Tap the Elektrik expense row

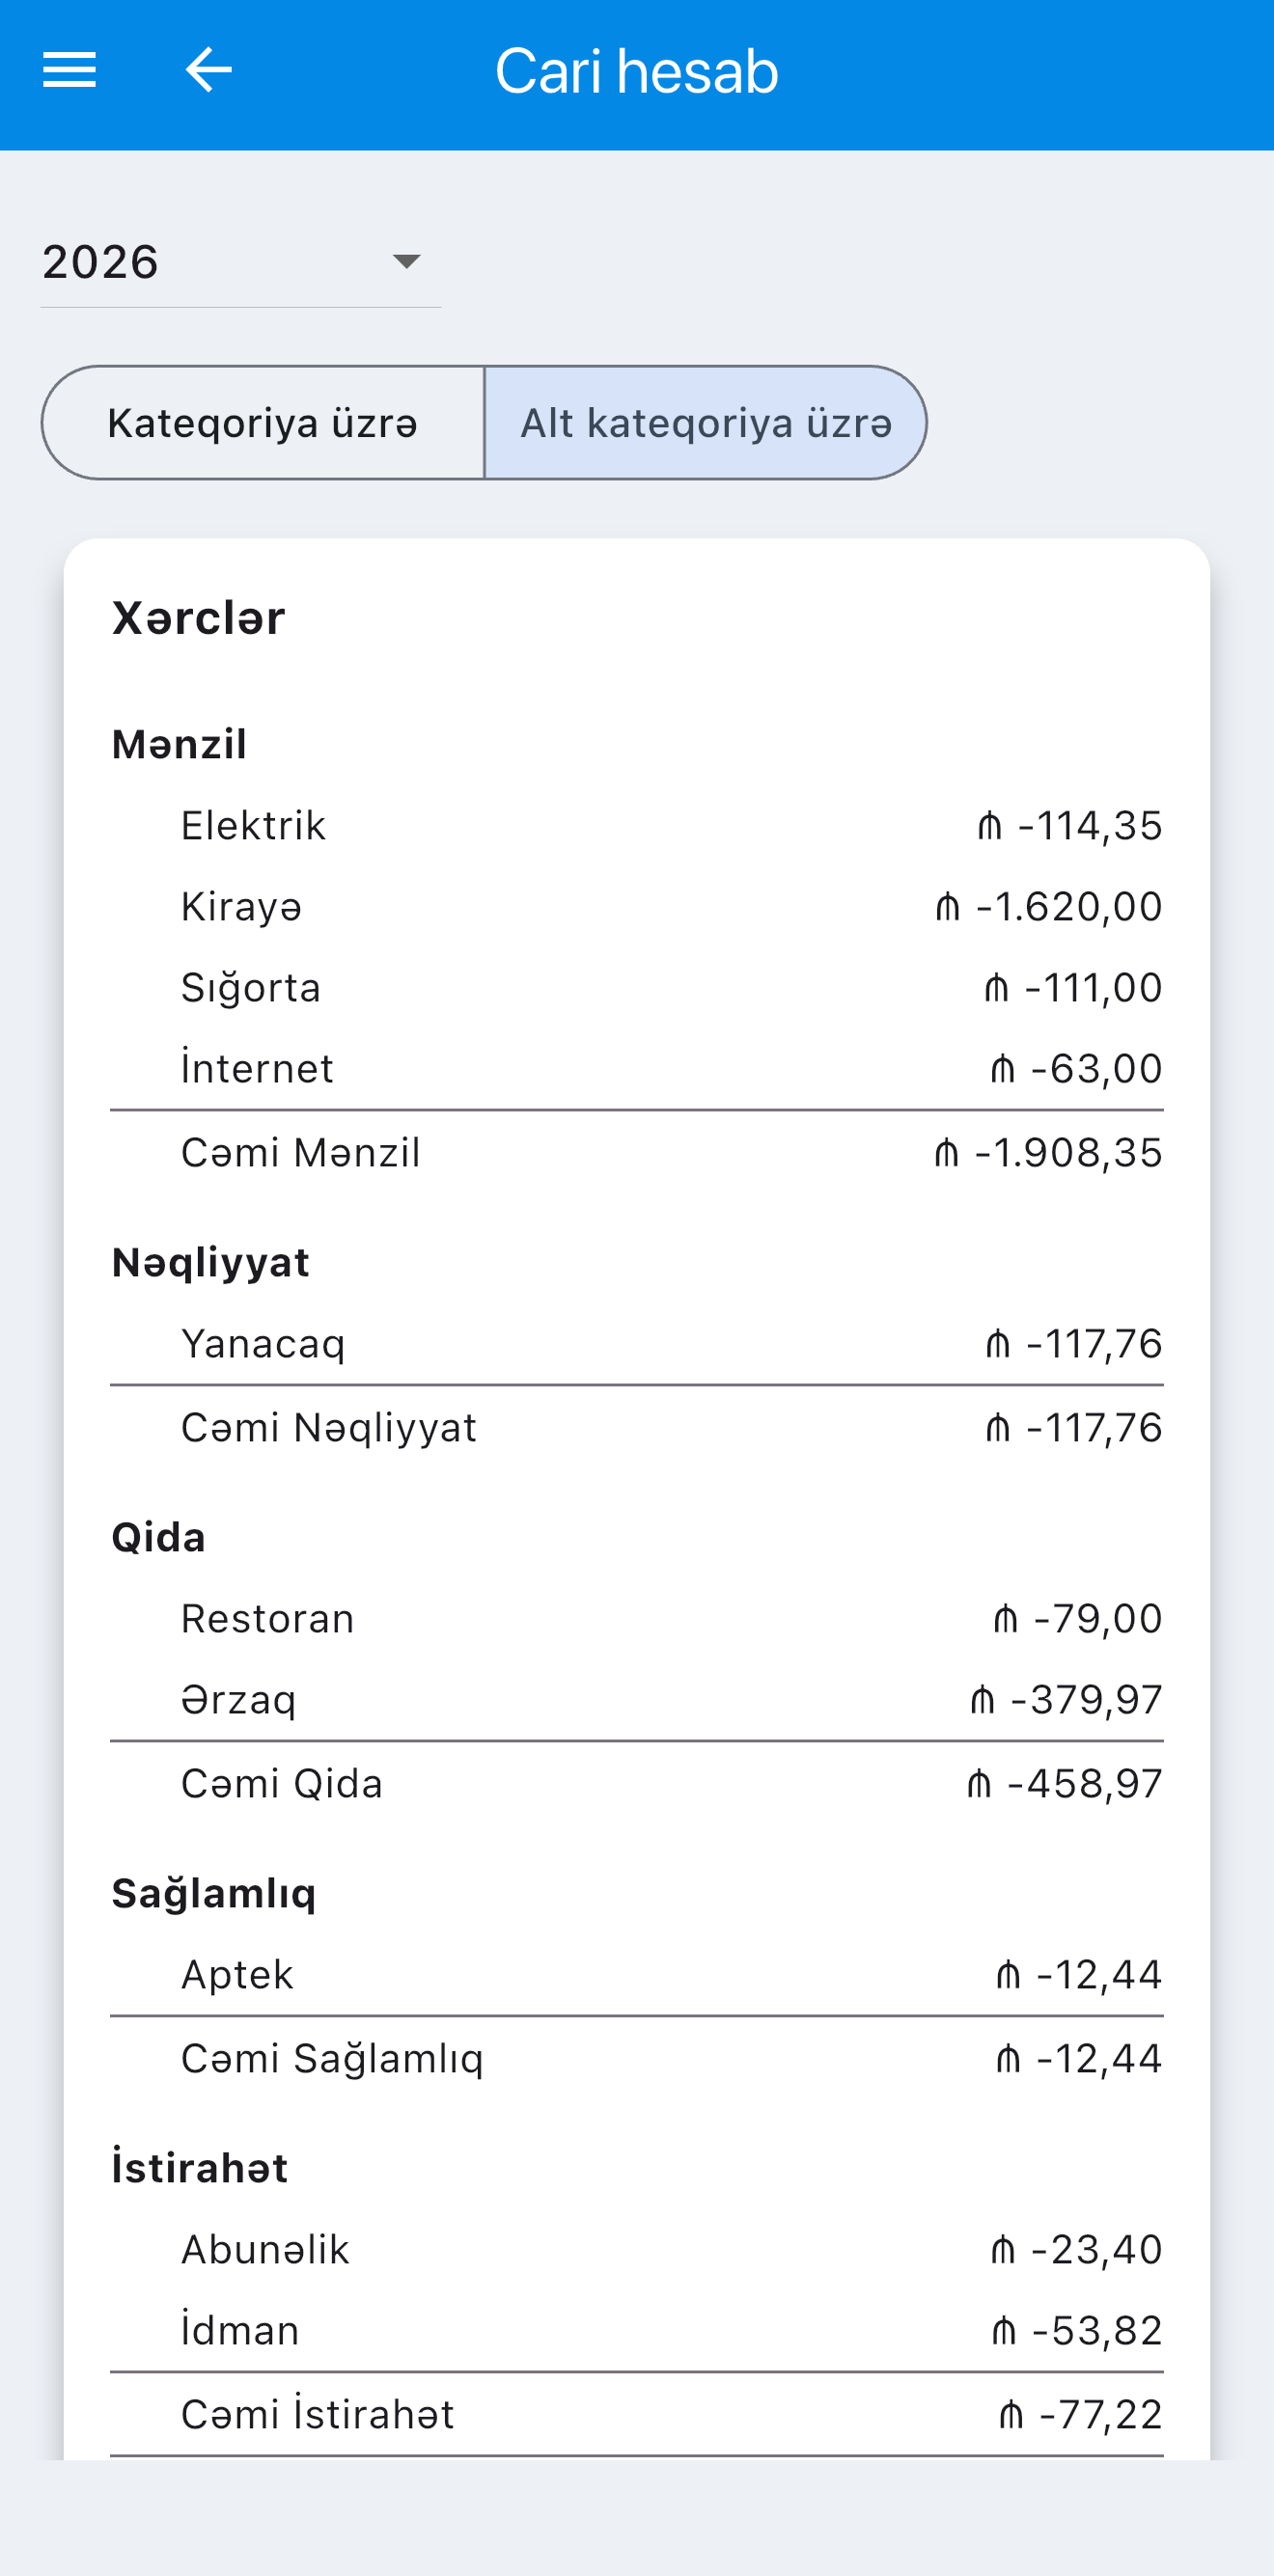[x=637, y=826]
